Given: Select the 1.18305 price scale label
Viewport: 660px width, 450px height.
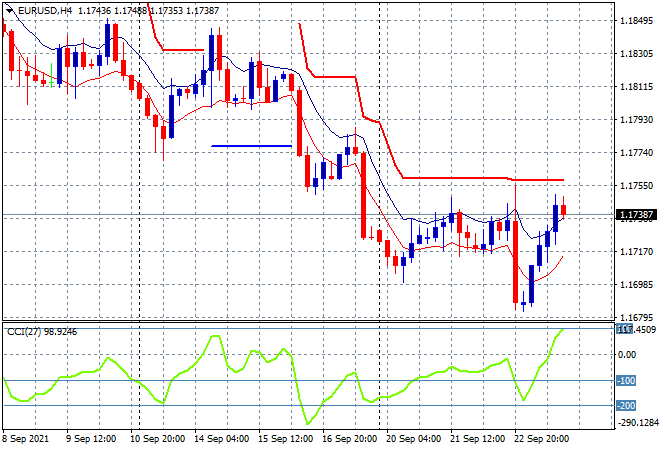Looking at the screenshot, I should (637, 54).
